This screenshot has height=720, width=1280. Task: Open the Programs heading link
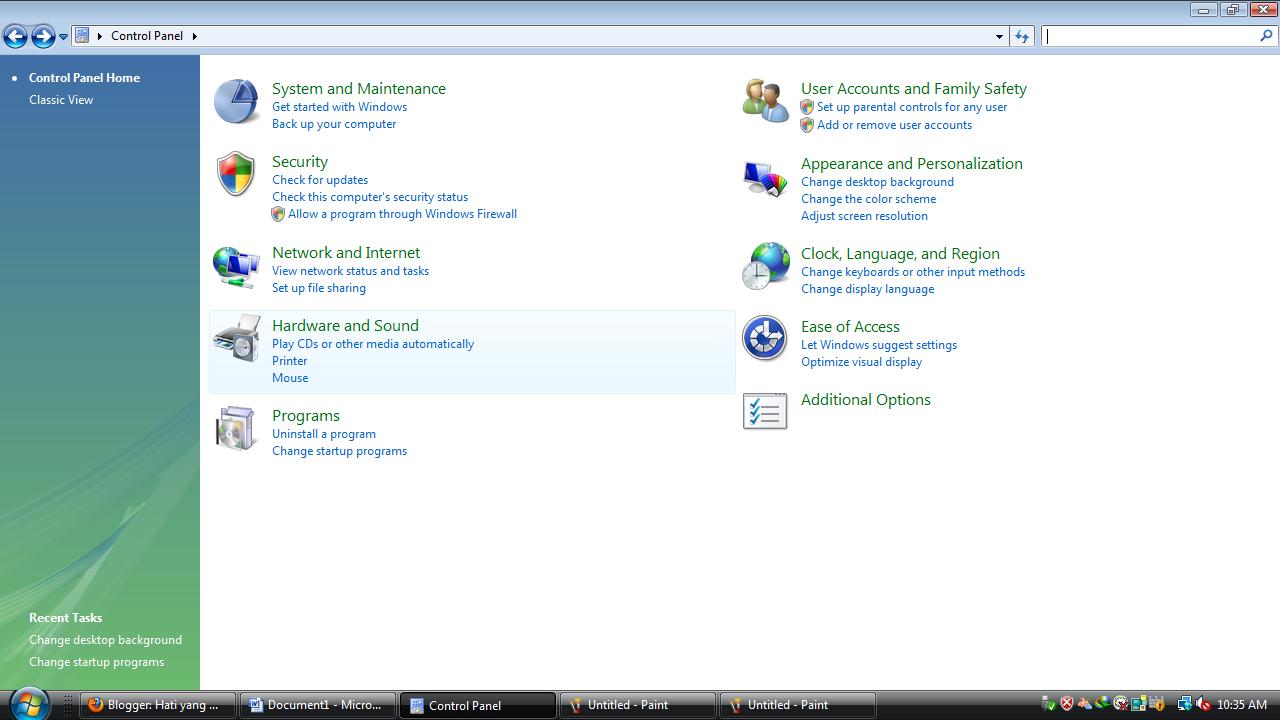tap(306, 416)
